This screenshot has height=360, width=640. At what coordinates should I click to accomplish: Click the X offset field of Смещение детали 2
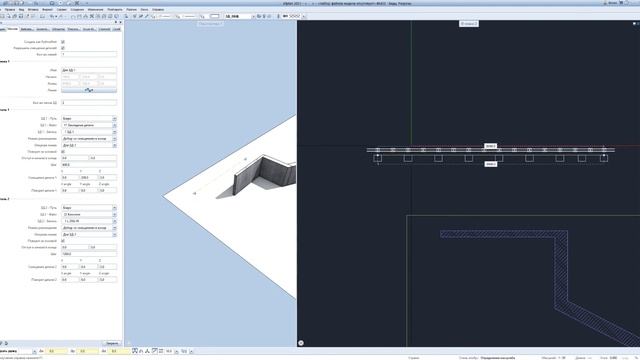(70, 267)
